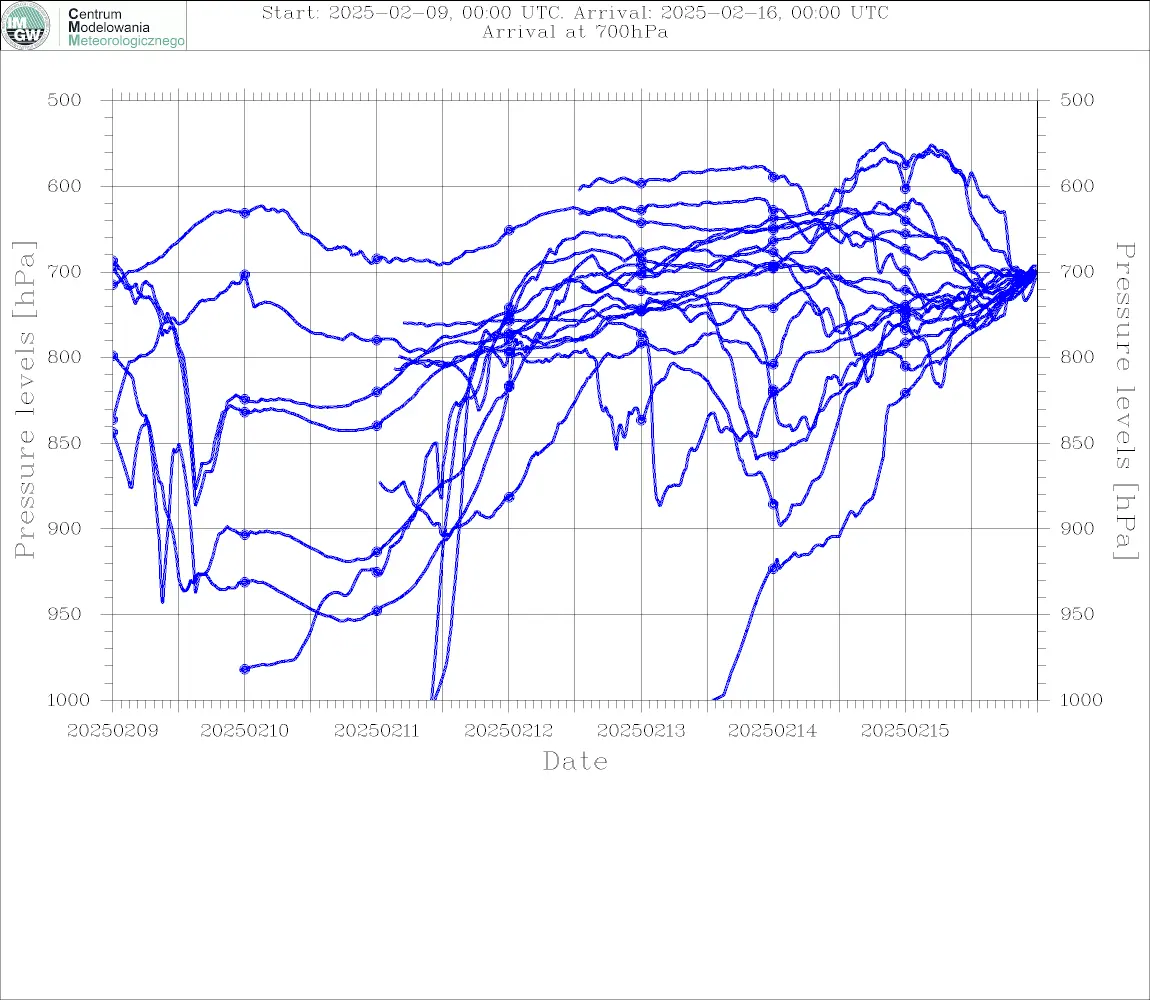
Task: Click the 20250212 date label
Action: [508, 731]
